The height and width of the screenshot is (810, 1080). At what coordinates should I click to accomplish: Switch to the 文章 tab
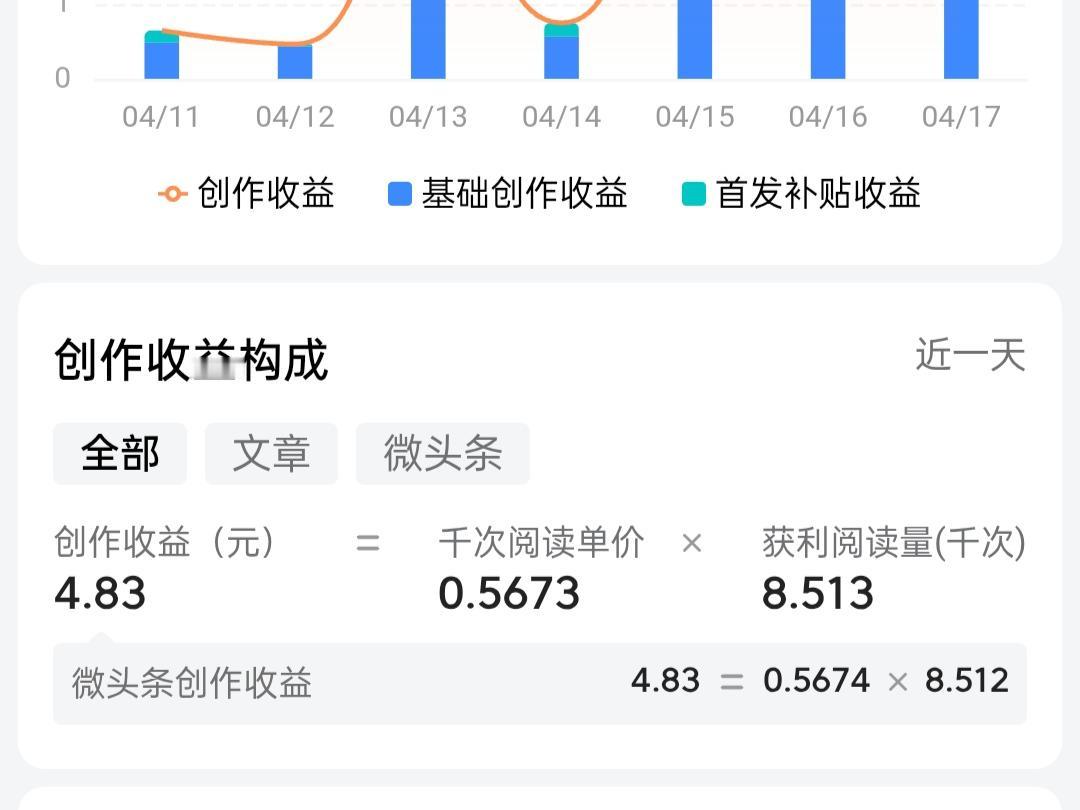click(271, 453)
